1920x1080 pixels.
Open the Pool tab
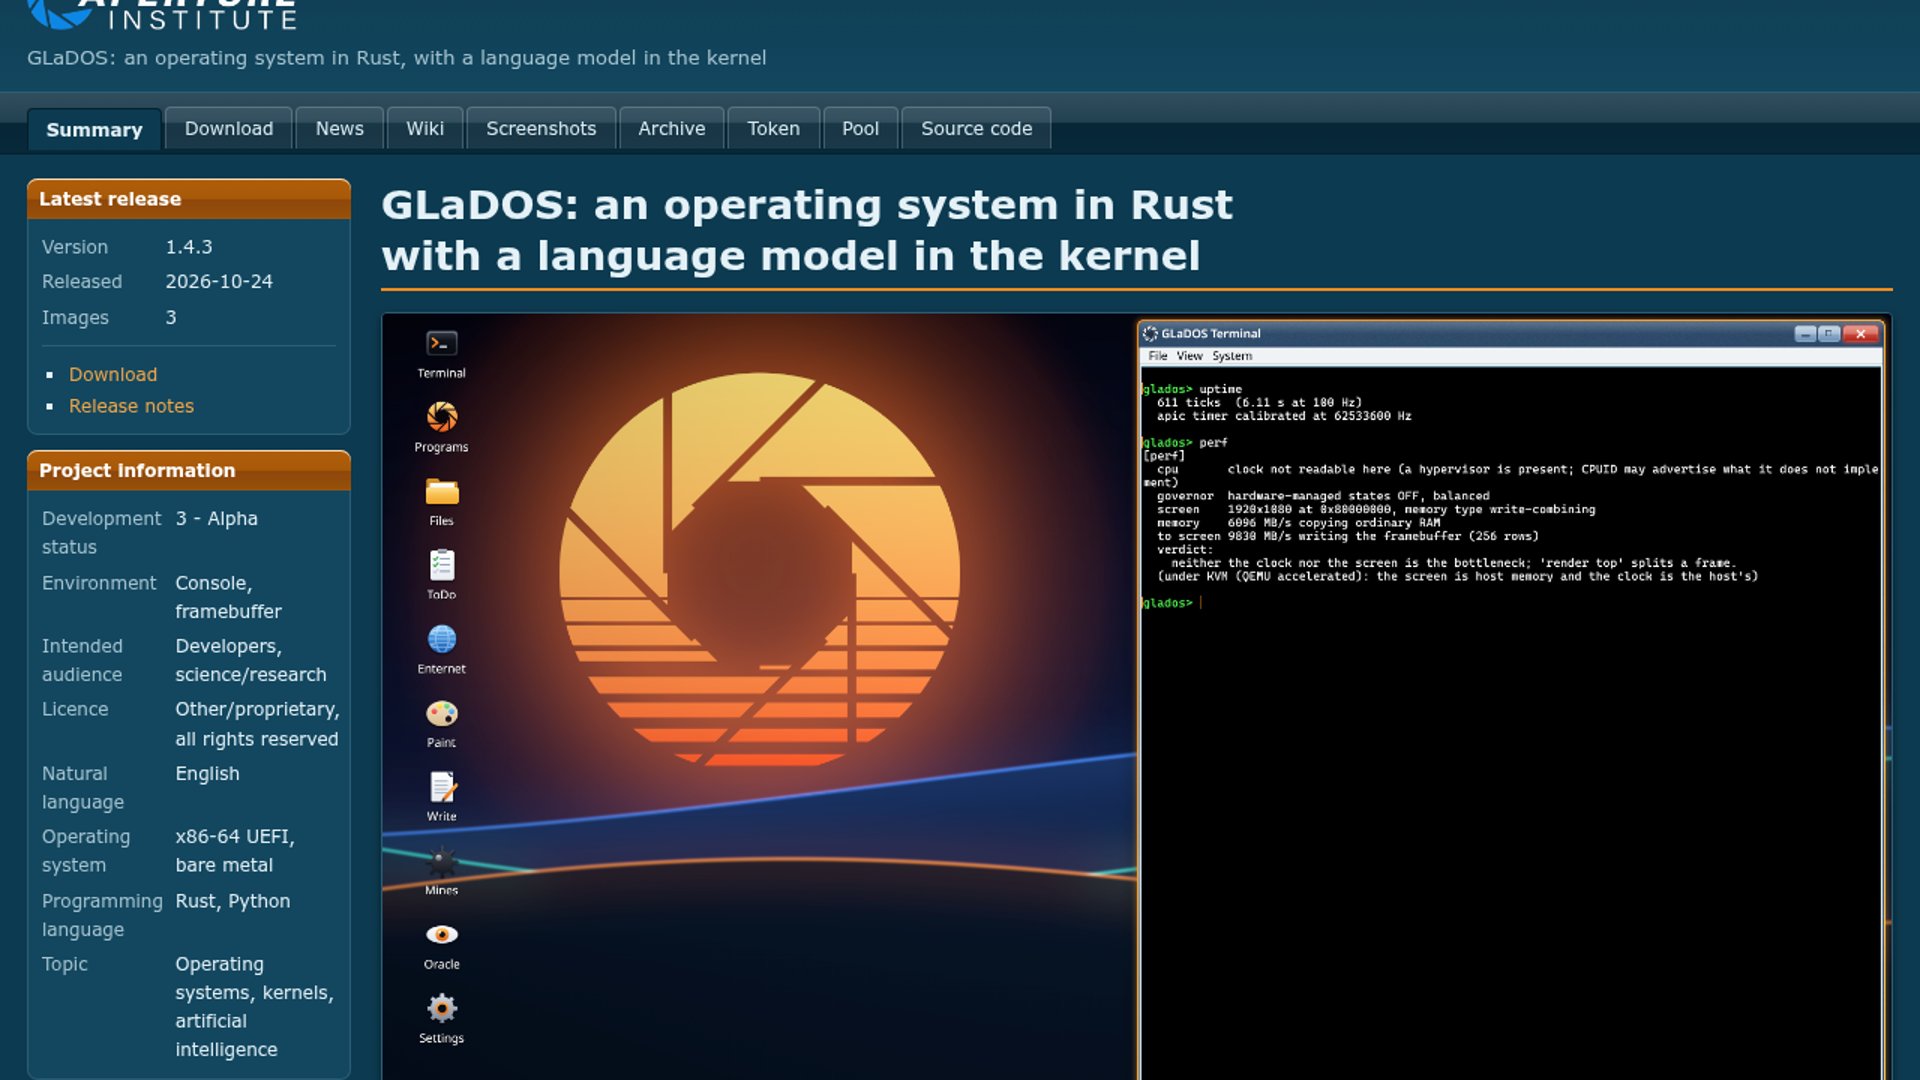pos(860,128)
